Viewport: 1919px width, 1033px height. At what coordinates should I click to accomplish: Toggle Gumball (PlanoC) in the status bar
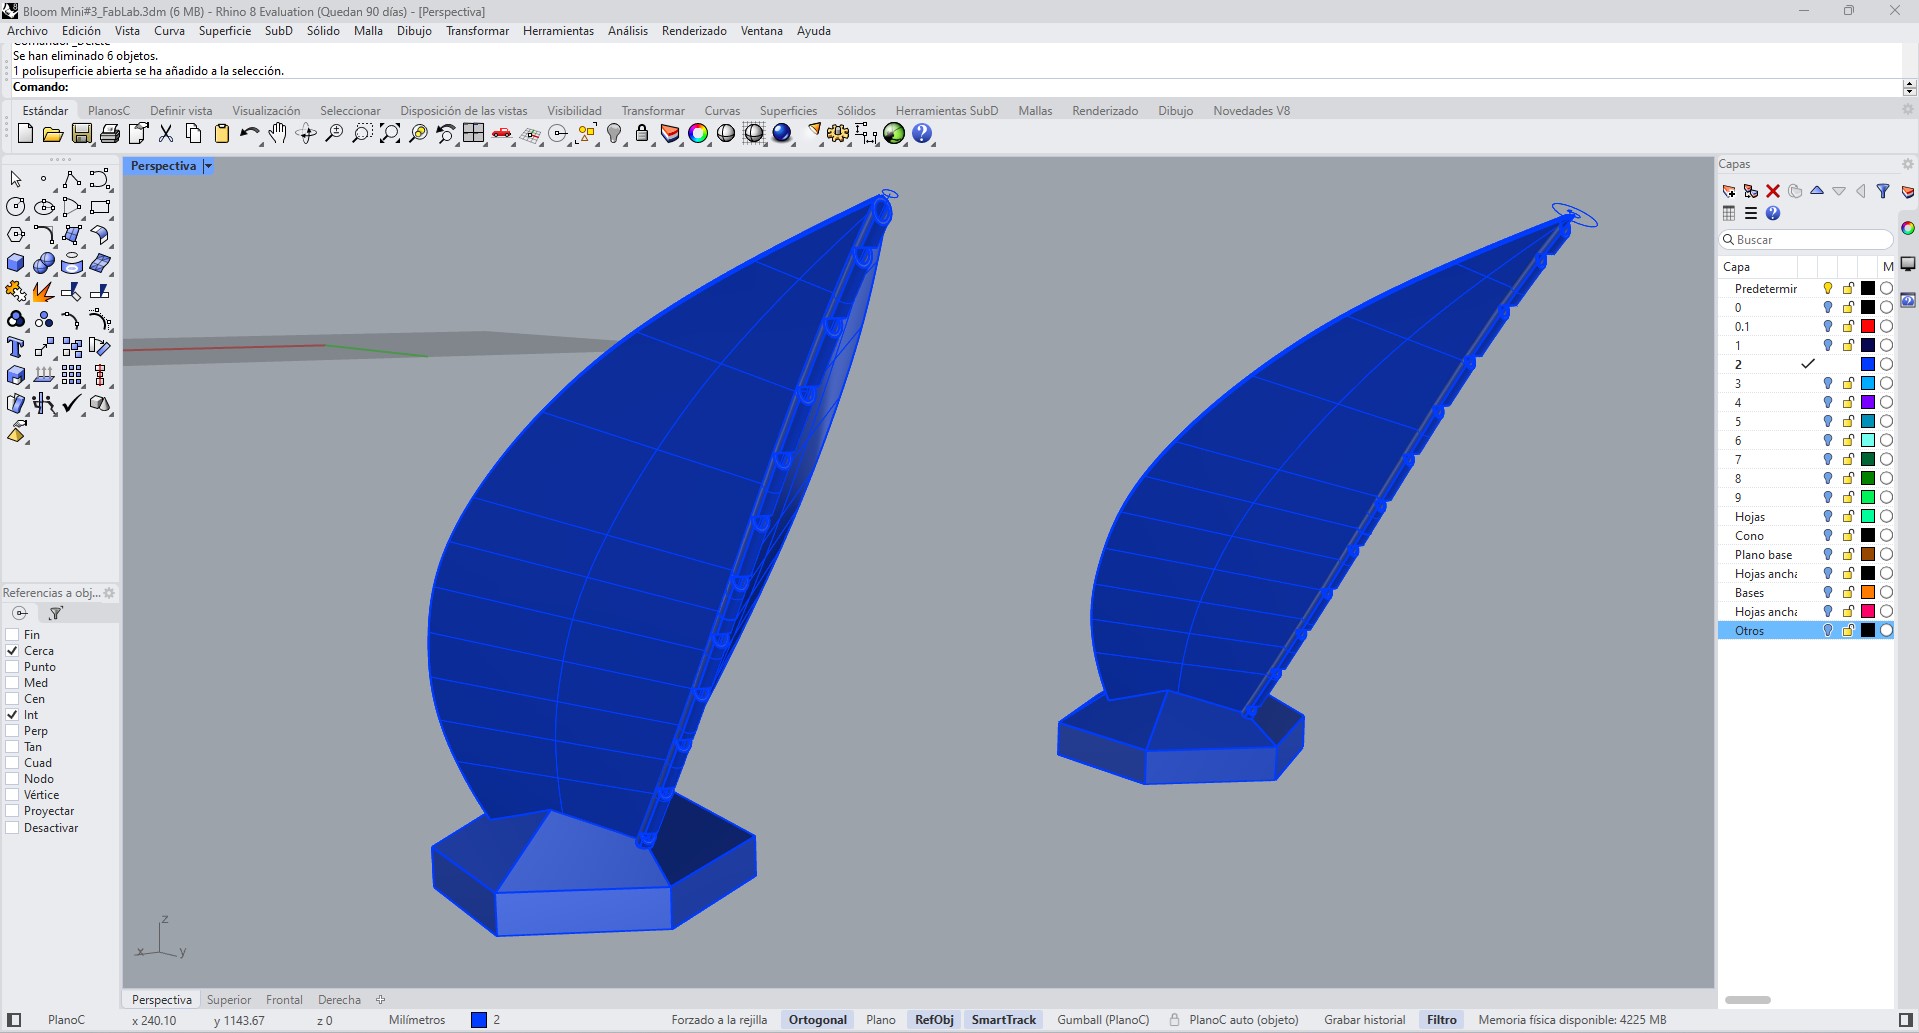pos(1104,1020)
